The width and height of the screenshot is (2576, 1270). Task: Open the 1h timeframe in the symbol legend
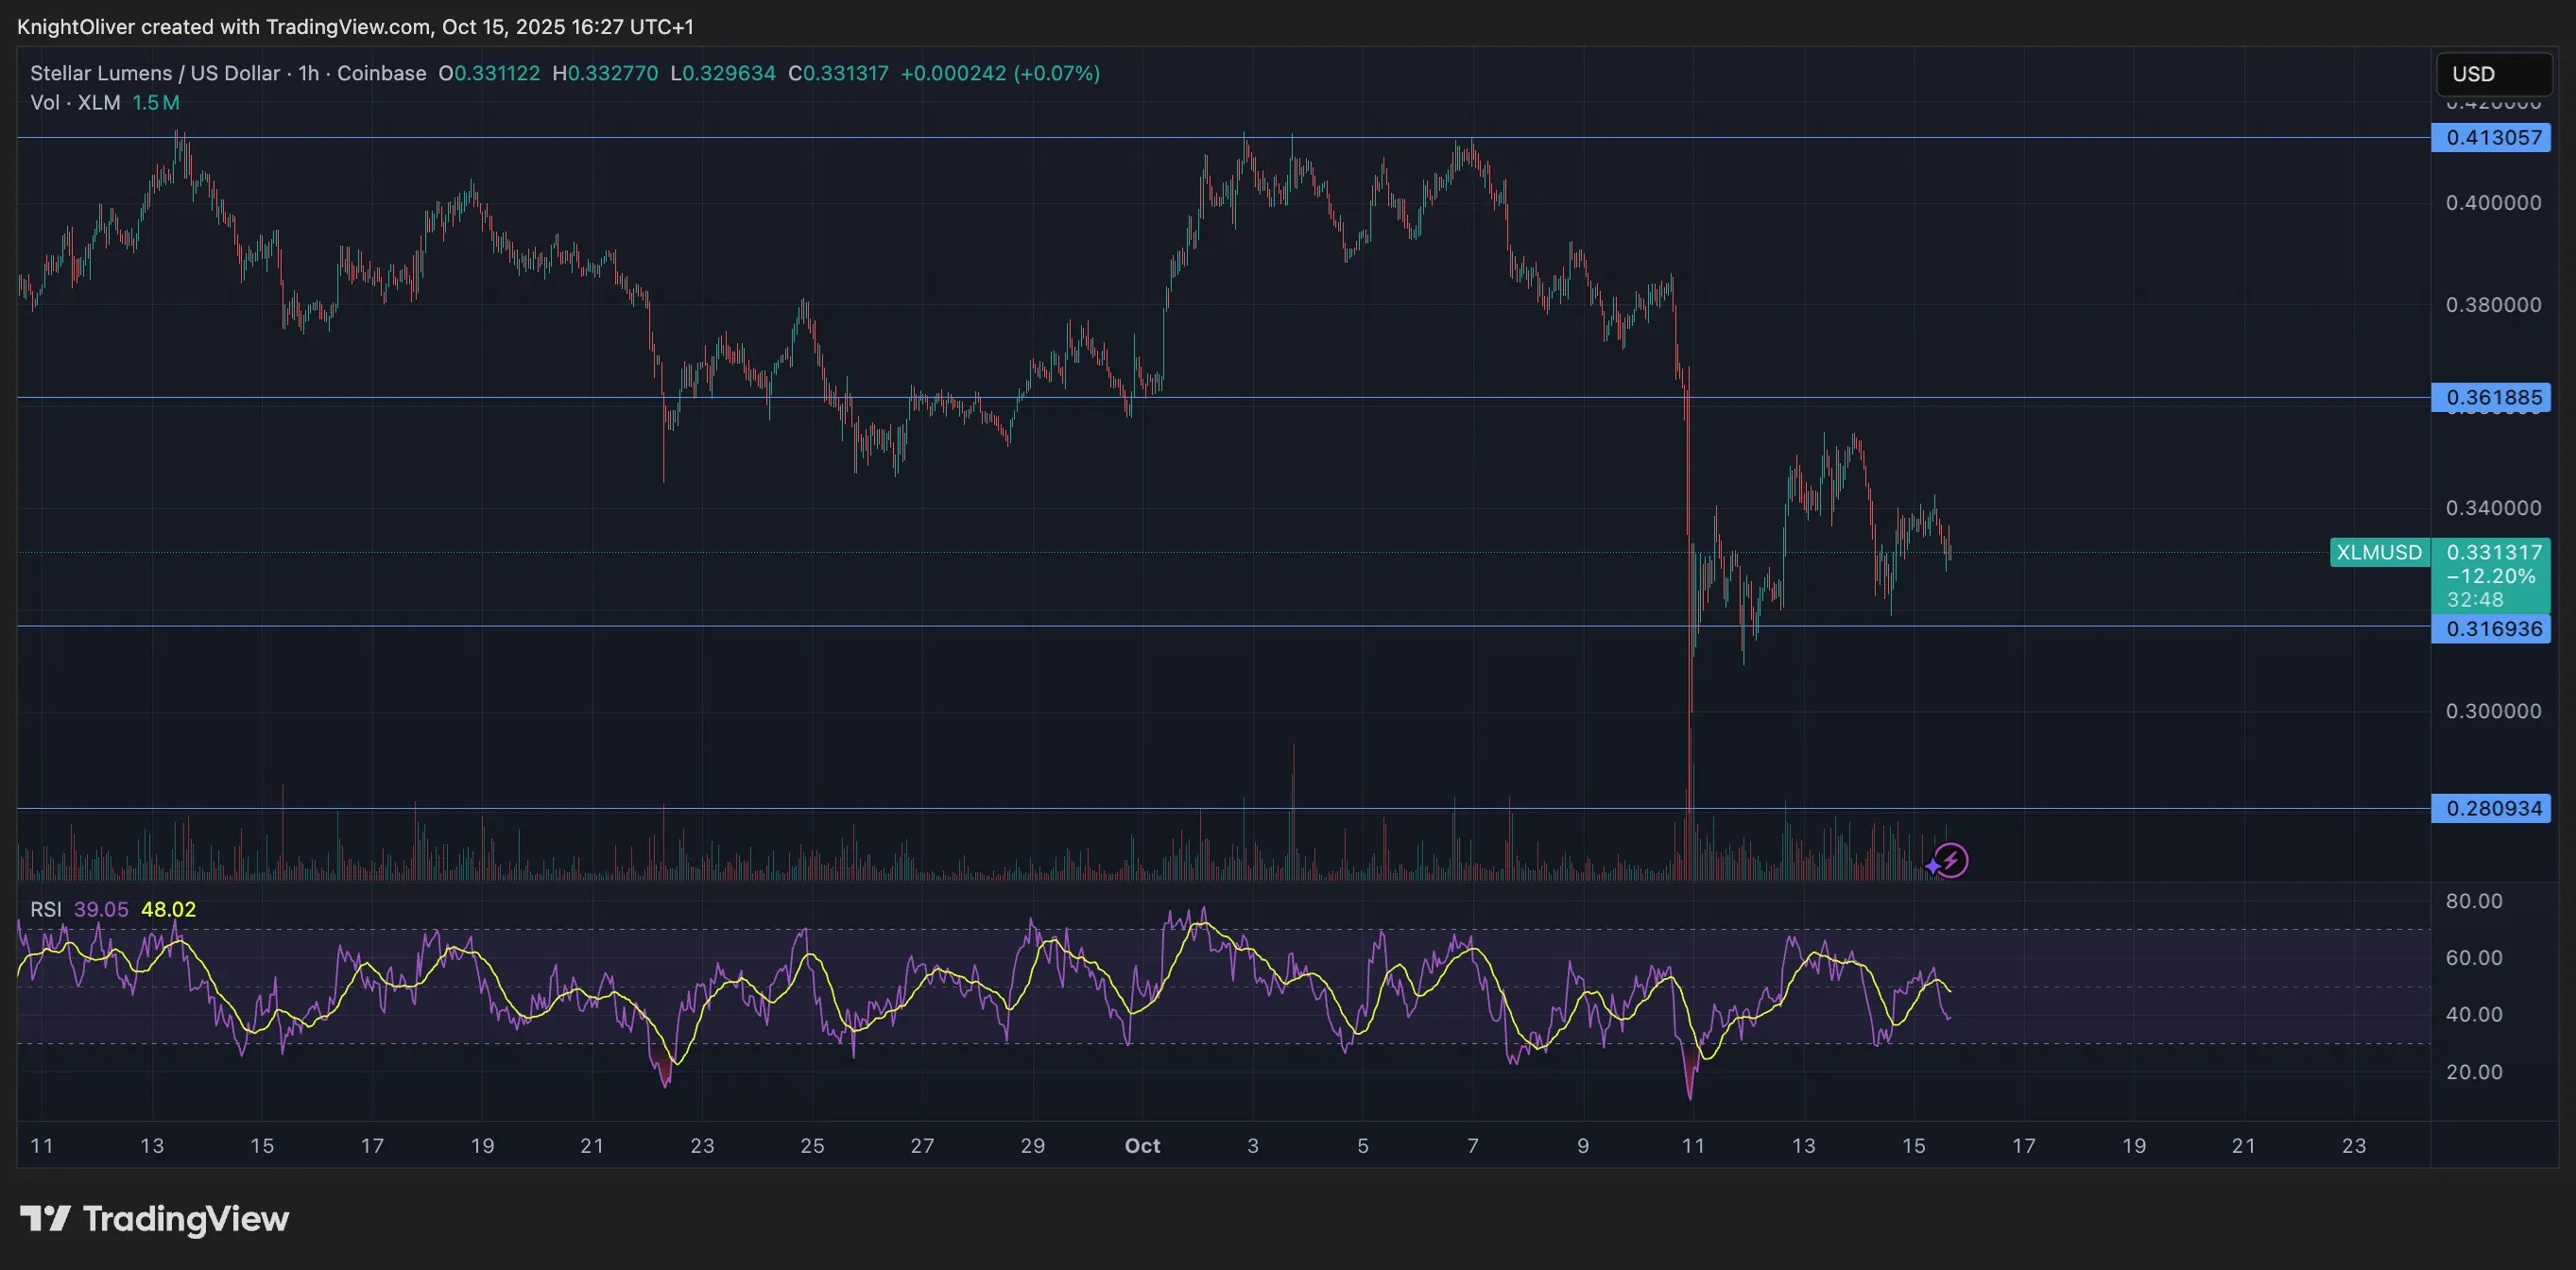click(x=310, y=73)
